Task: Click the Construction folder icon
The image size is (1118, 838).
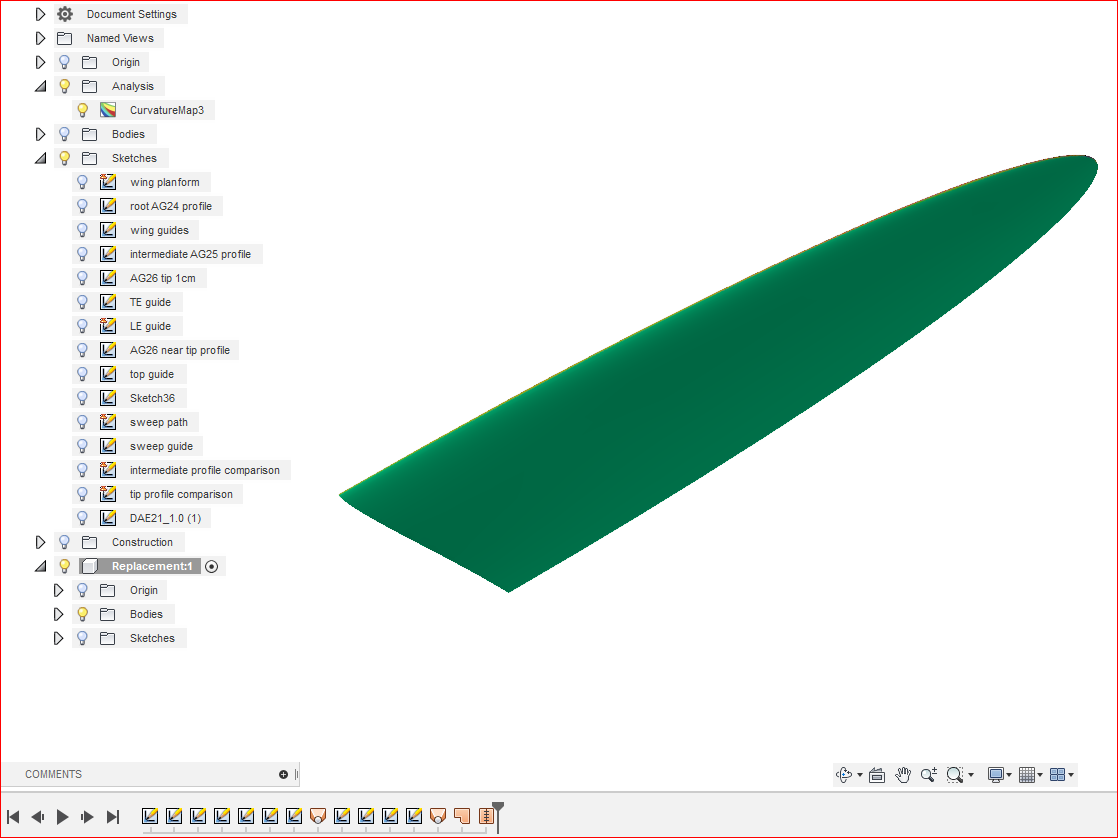Action: coord(89,542)
